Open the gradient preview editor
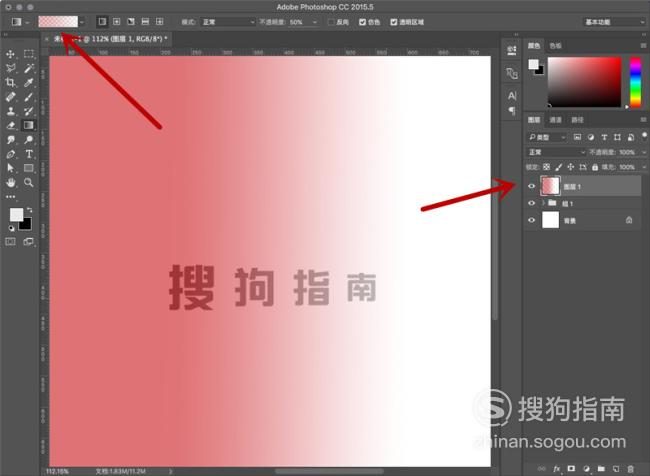 click(58, 22)
